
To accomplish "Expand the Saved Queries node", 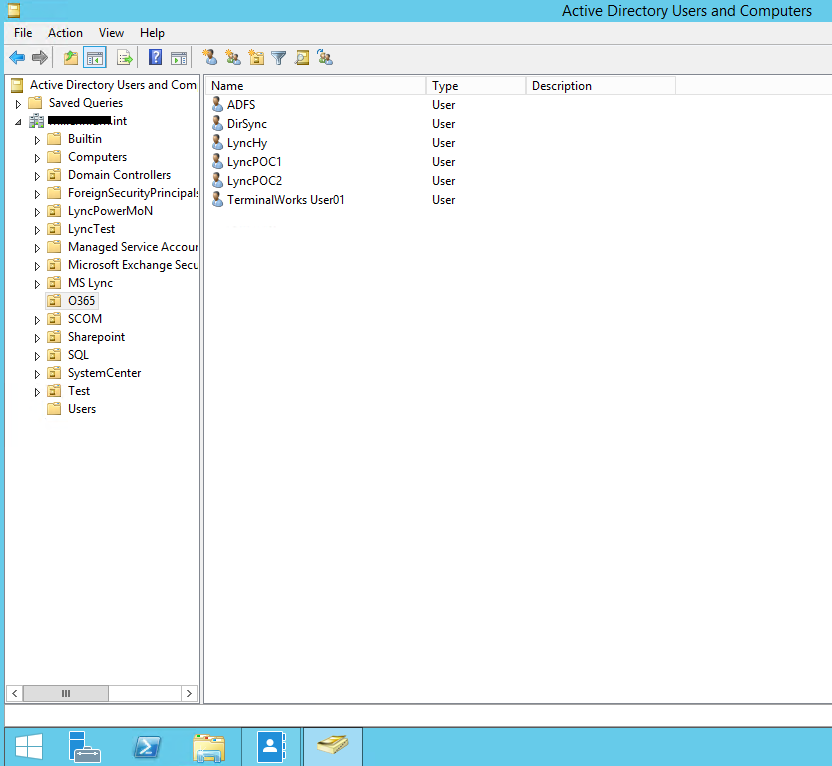I will tap(19, 104).
